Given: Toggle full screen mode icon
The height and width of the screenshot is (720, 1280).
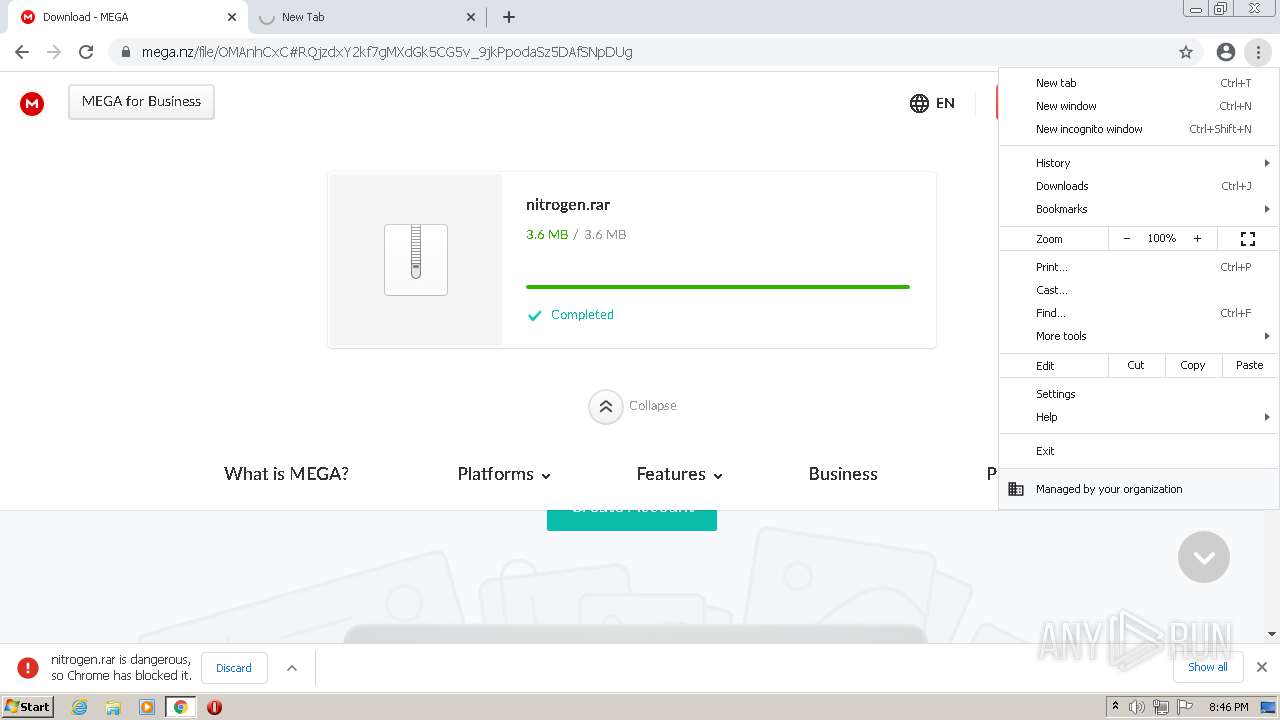Looking at the screenshot, I should (x=1248, y=239).
